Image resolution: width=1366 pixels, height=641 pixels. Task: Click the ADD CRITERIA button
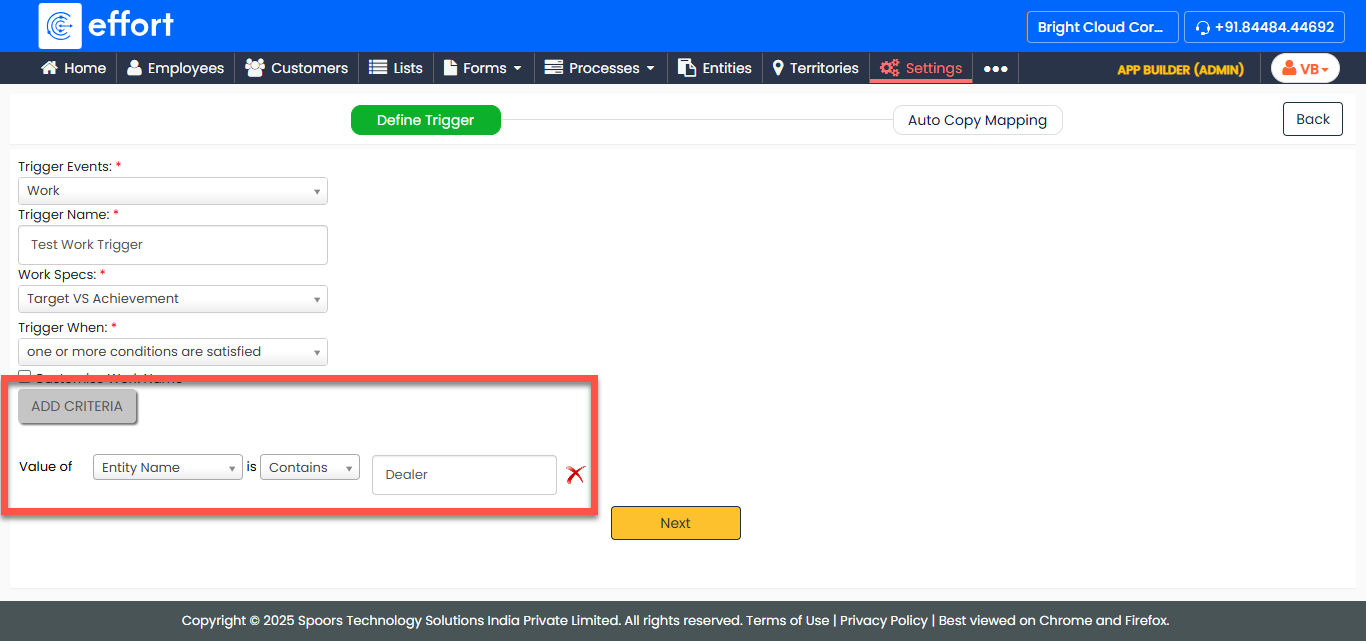coord(77,407)
